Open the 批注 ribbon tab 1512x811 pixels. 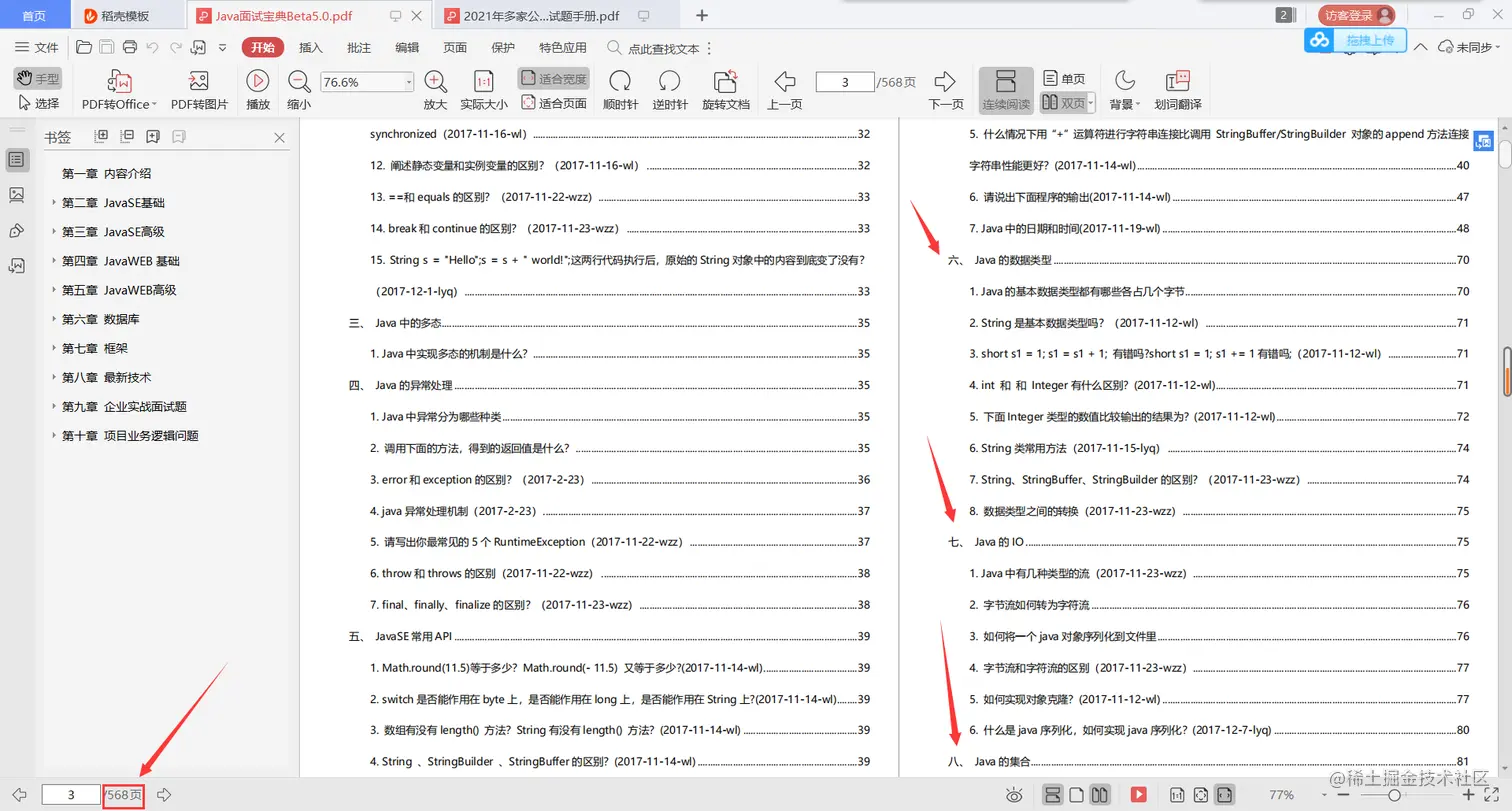point(359,47)
